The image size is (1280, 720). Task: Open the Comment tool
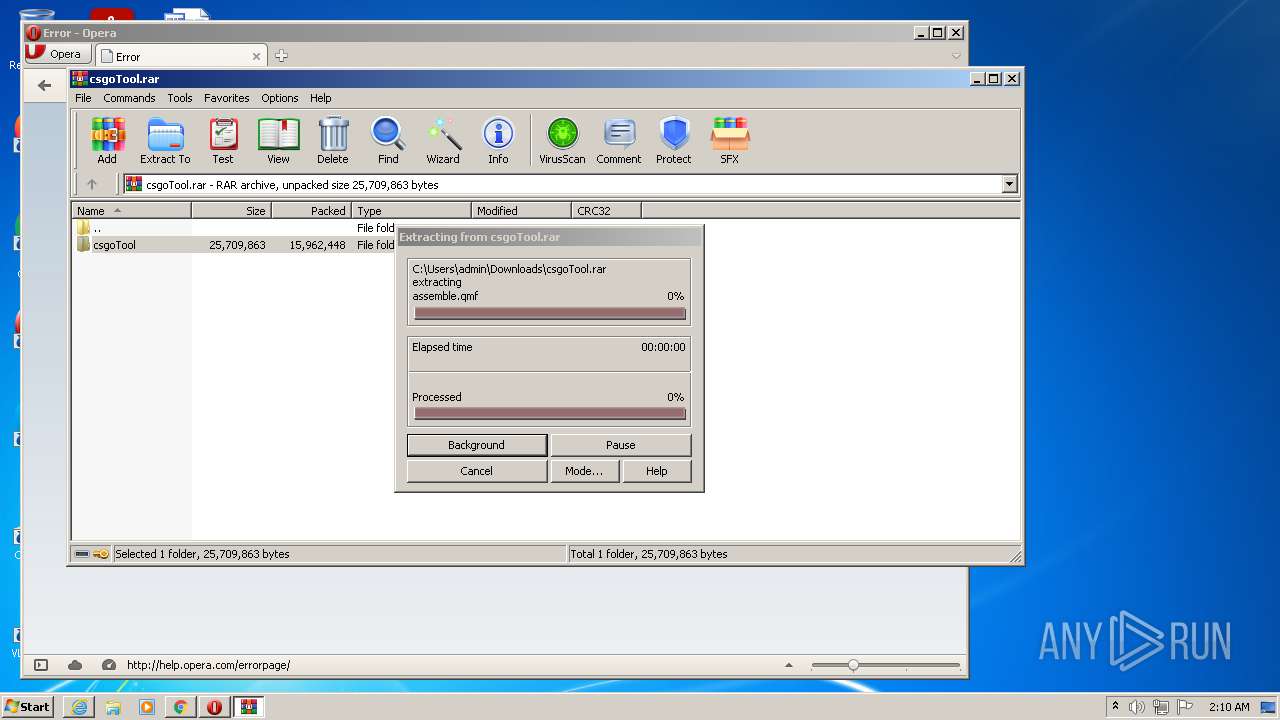coord(619,140)
